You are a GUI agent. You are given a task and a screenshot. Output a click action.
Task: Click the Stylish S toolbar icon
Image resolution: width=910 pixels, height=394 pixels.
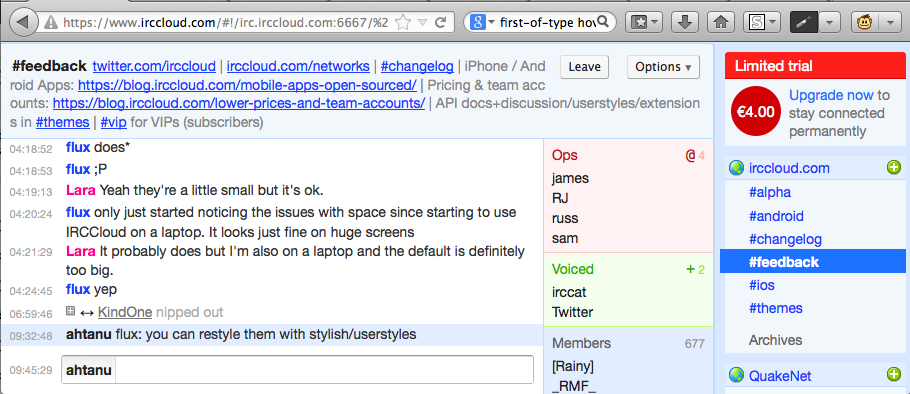[x=756, y=23]
